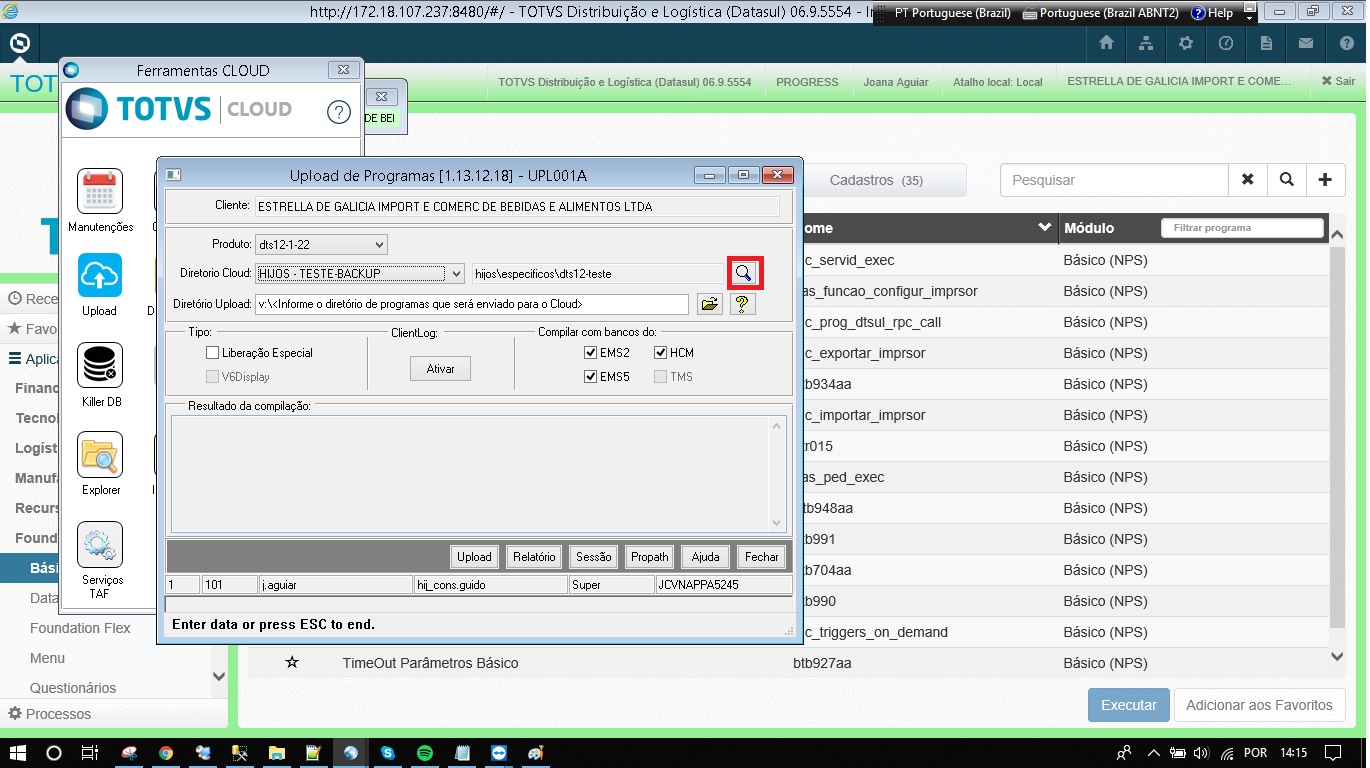This screenshot has width=1370, height=768.
Task: Uncheck the EMS2 database checkbox
Action: coord(591,353)
